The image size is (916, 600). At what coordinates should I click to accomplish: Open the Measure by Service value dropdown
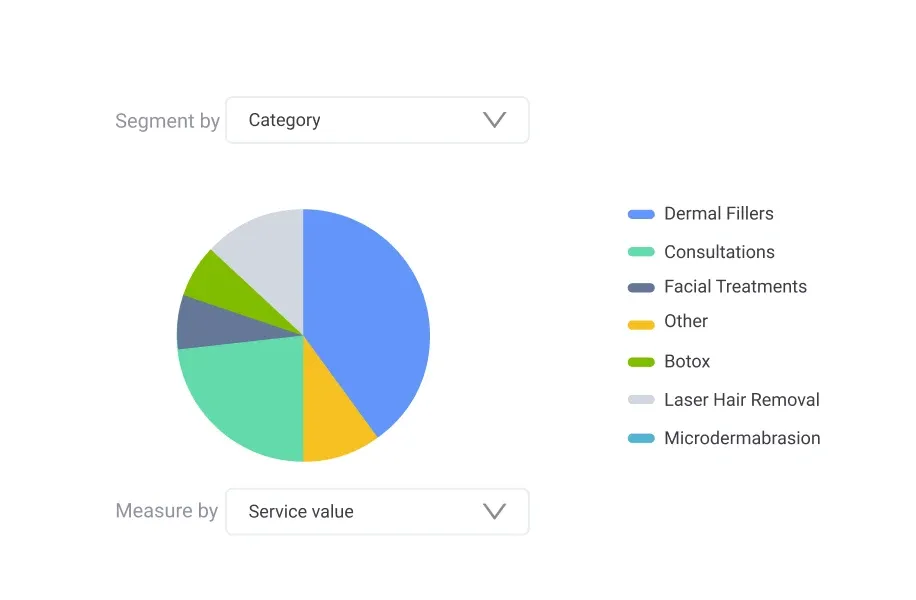click(376, 511)
